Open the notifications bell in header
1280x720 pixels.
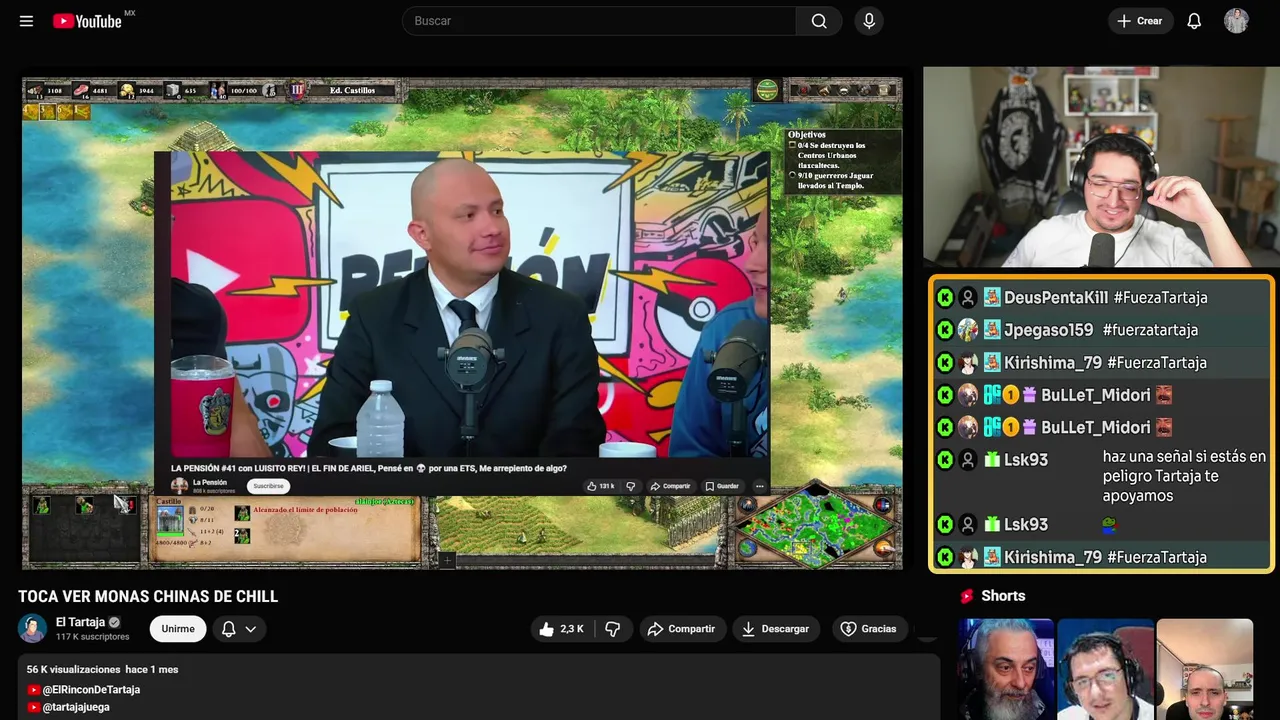(x=1194, y=21)
